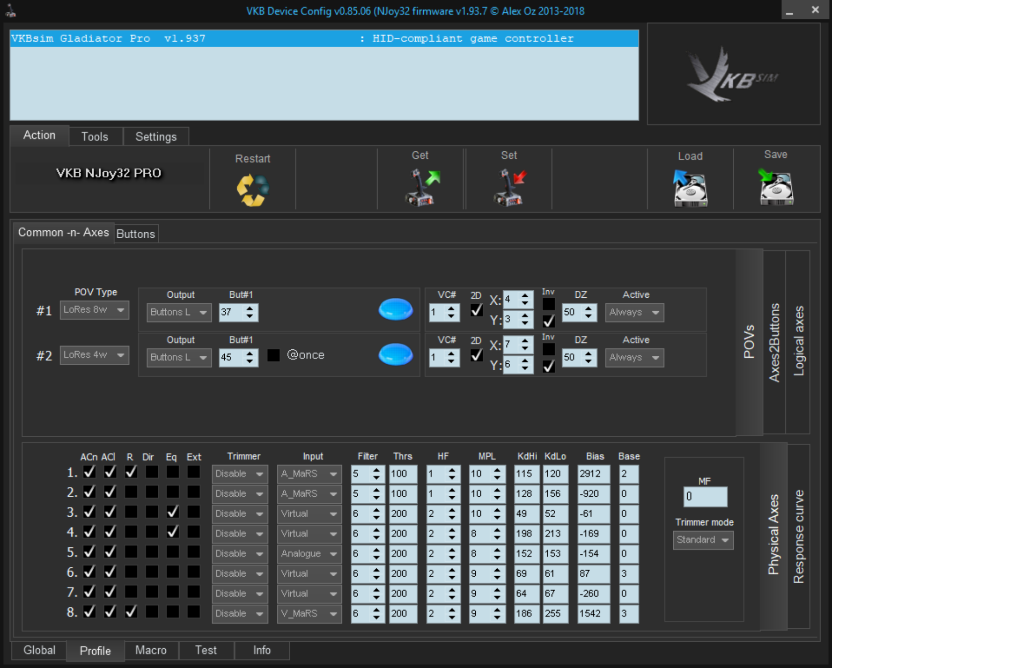
Task: Open the Macro tab
Action: click(151, 650)
